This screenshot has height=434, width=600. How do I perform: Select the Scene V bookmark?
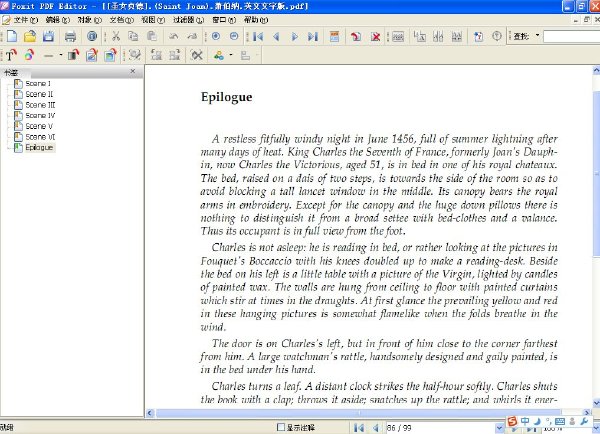click(39, 126)
